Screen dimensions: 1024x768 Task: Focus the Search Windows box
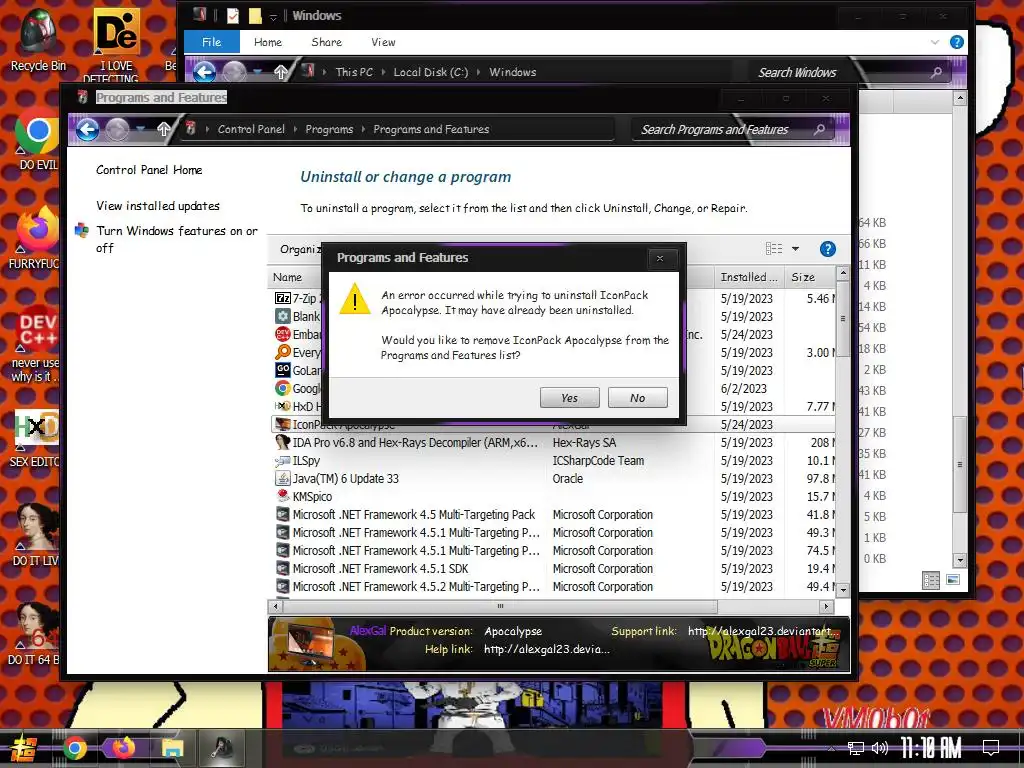(849, 72)
